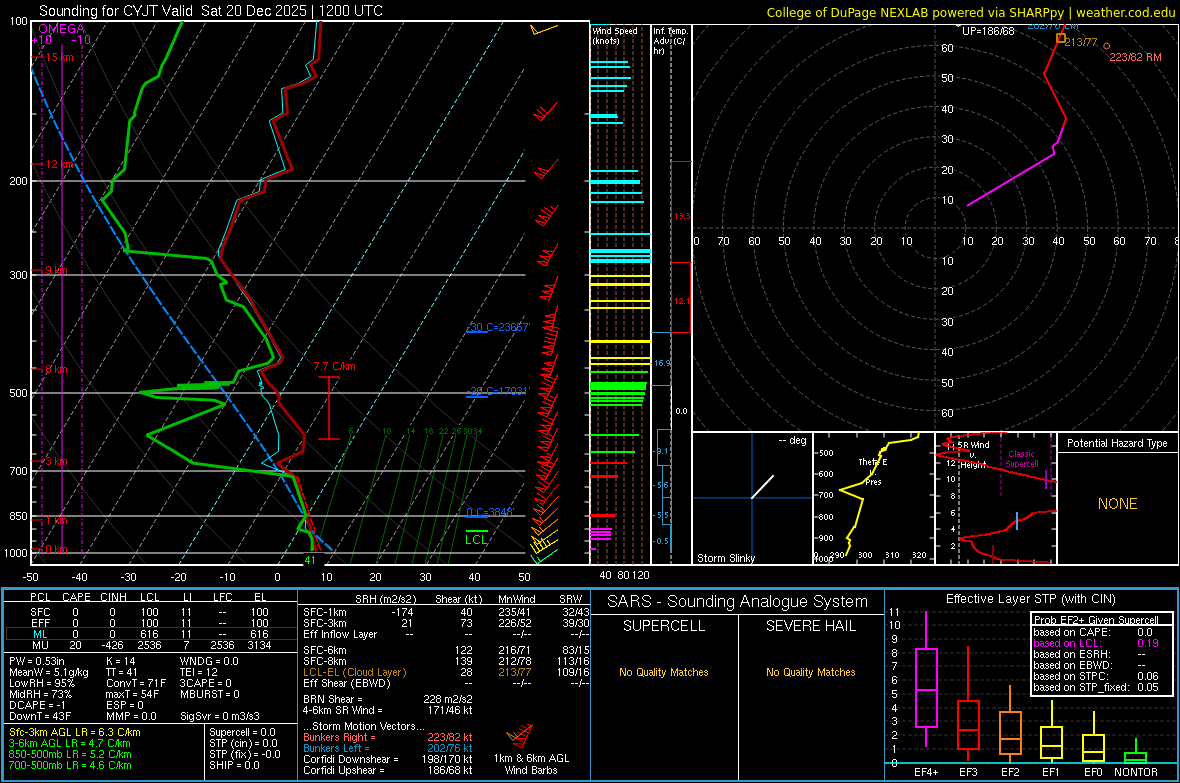Click the SR Wind v. Height plot
The width and height of the screenshot is (1180, 783).
click(x=996, y=498)
